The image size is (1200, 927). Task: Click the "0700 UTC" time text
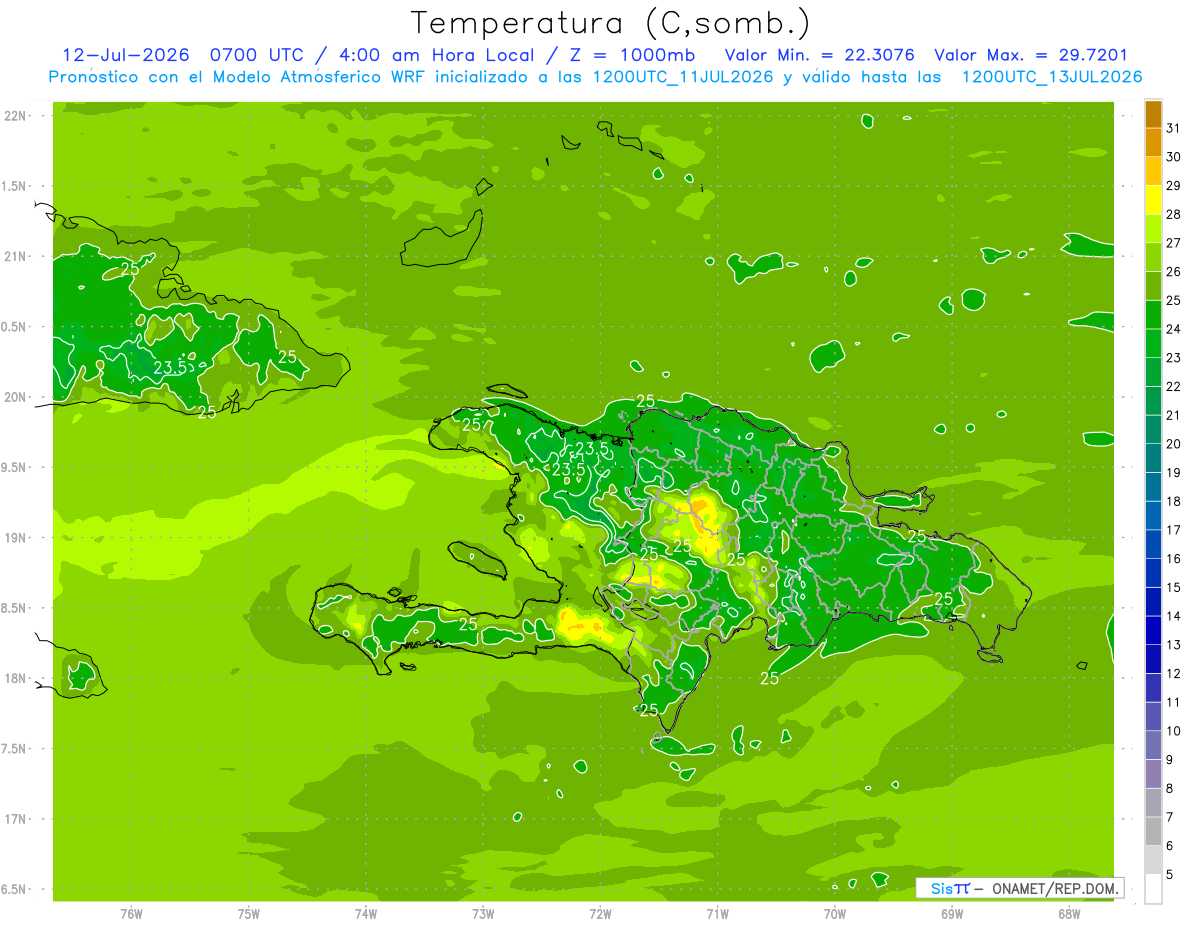point(256,55)
